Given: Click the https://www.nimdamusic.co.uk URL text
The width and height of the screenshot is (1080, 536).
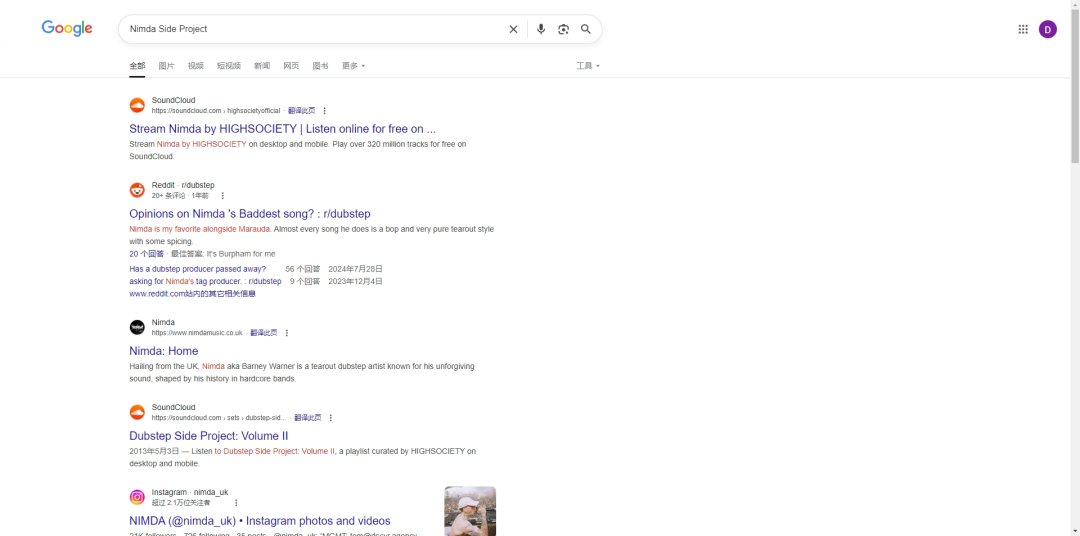Looking at the screenshot, I should pyautogui.click(x=198, y=333).
